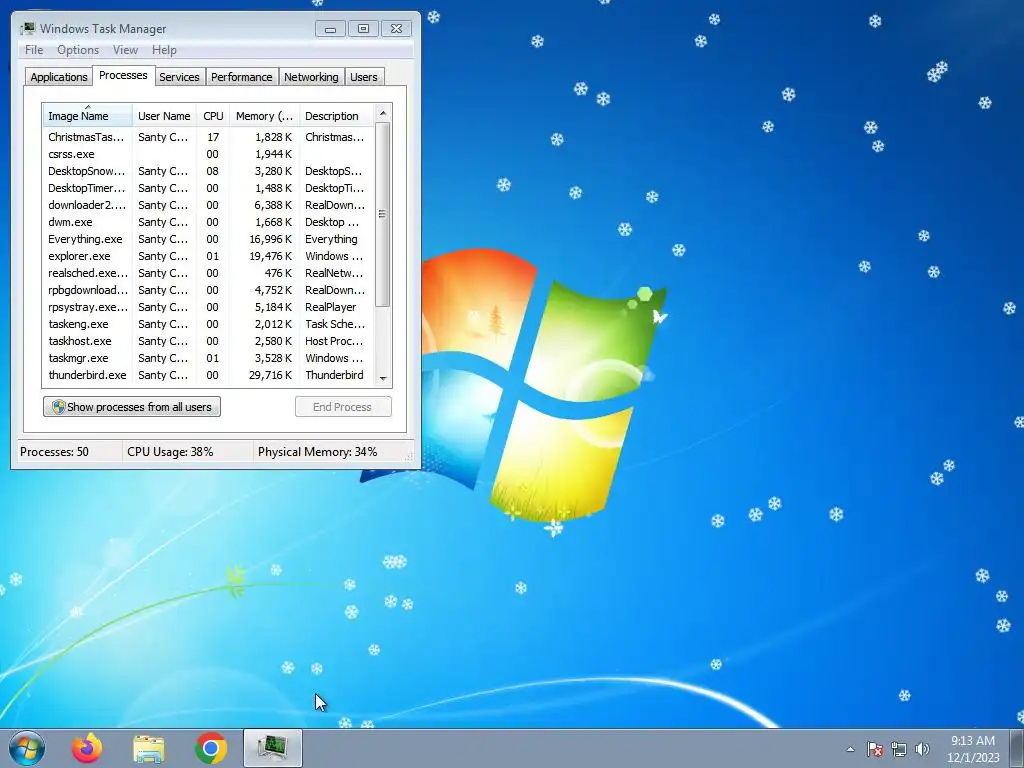Click the Physical Memory: 34% status entry

(317, 452)
